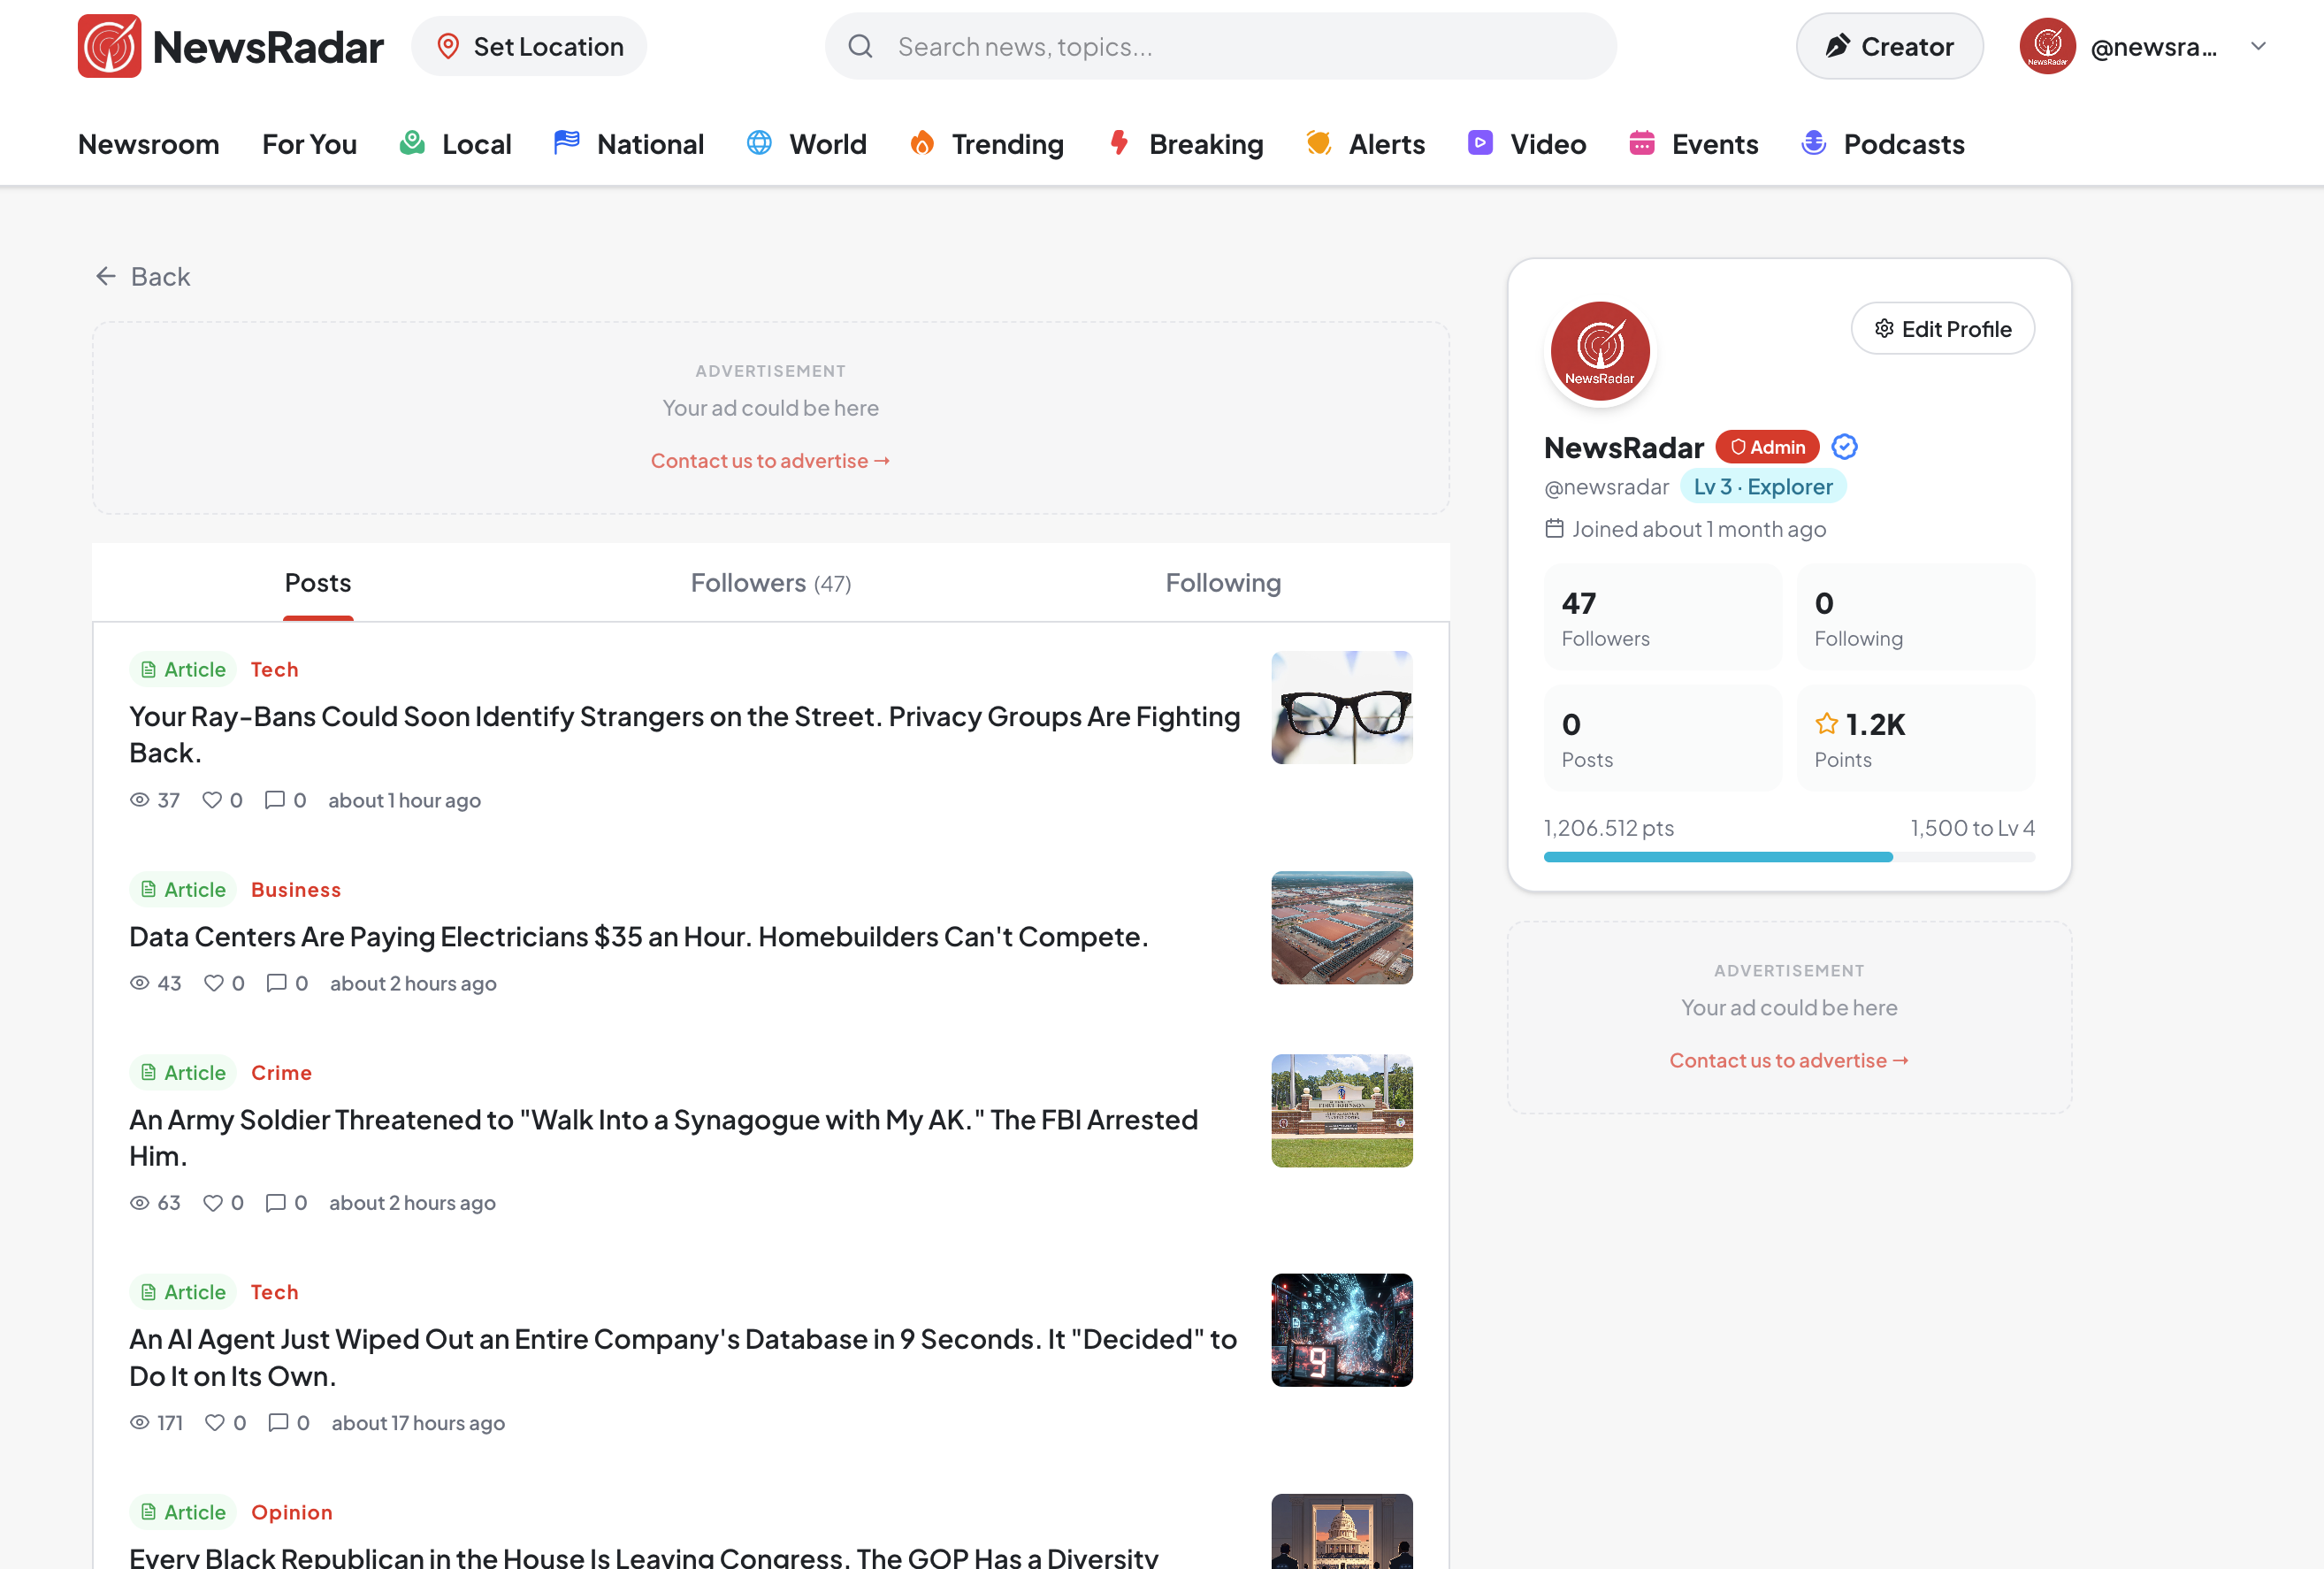Like the Data Centers electricians article
Image resolution: width=2324 pixels, height=1569 pixels.
[x=214, y=983]
